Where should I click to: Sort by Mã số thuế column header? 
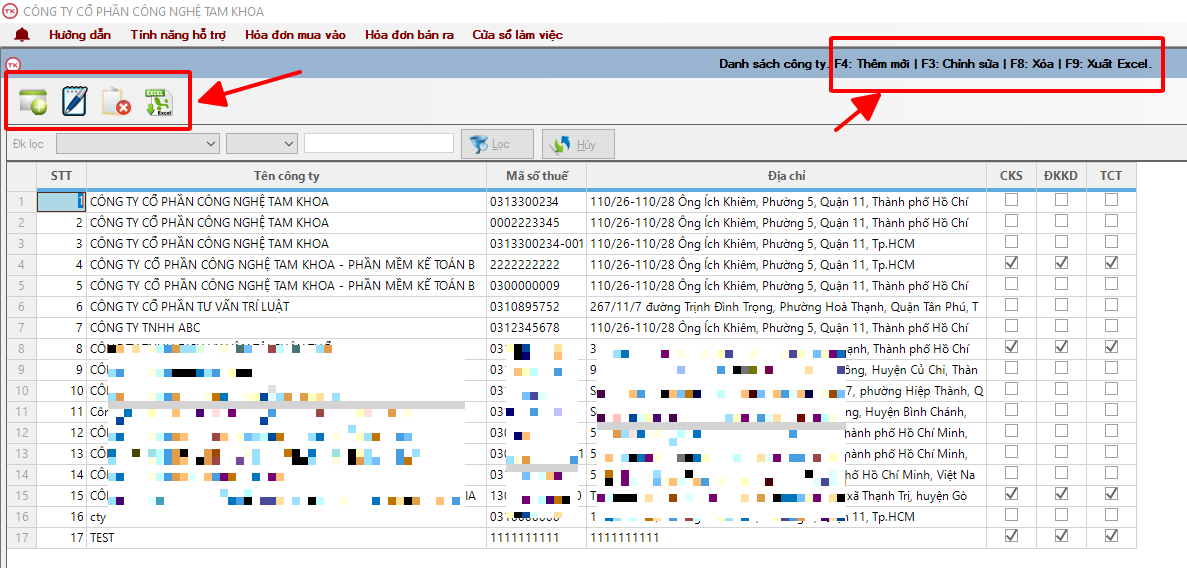[x=535, y=176]
